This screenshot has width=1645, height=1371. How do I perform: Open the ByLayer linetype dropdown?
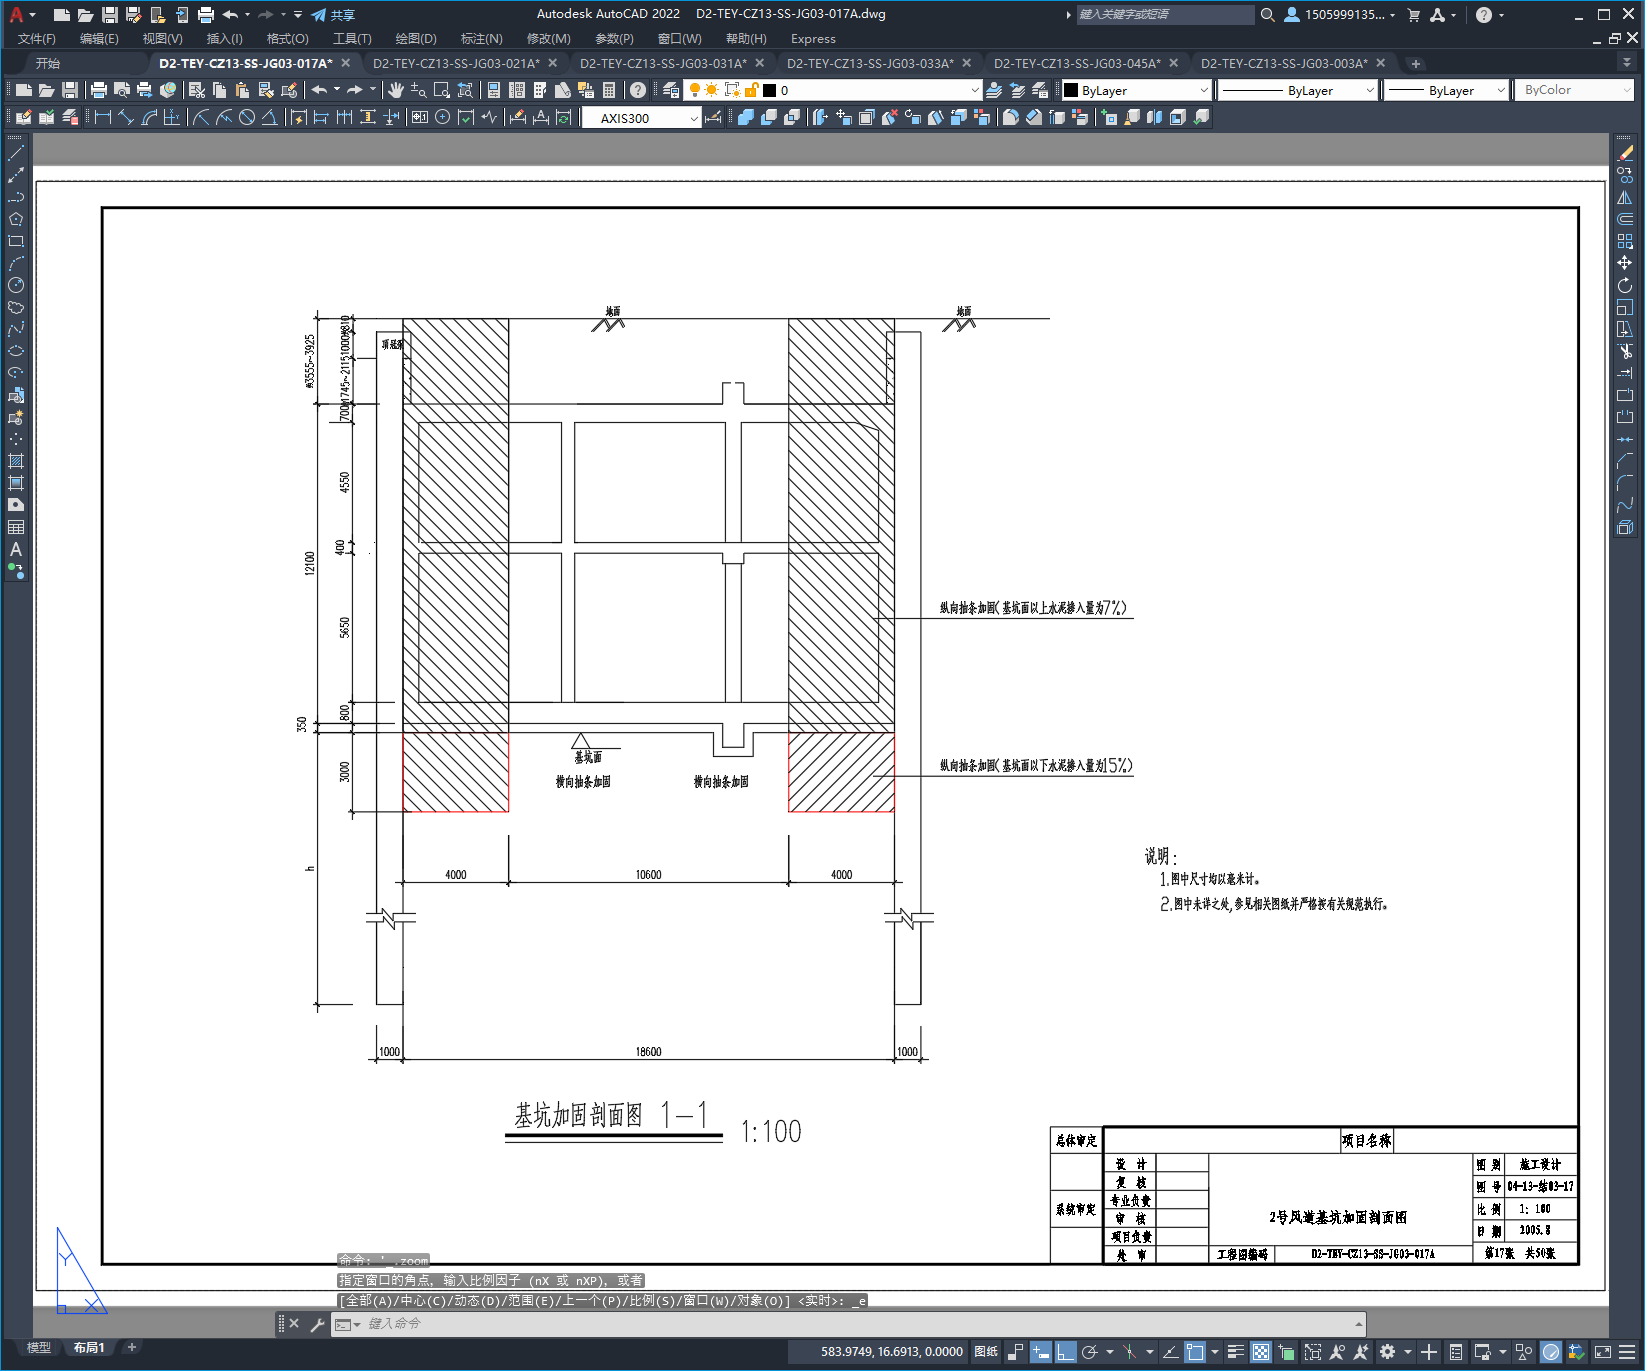tap(1370, 90)
